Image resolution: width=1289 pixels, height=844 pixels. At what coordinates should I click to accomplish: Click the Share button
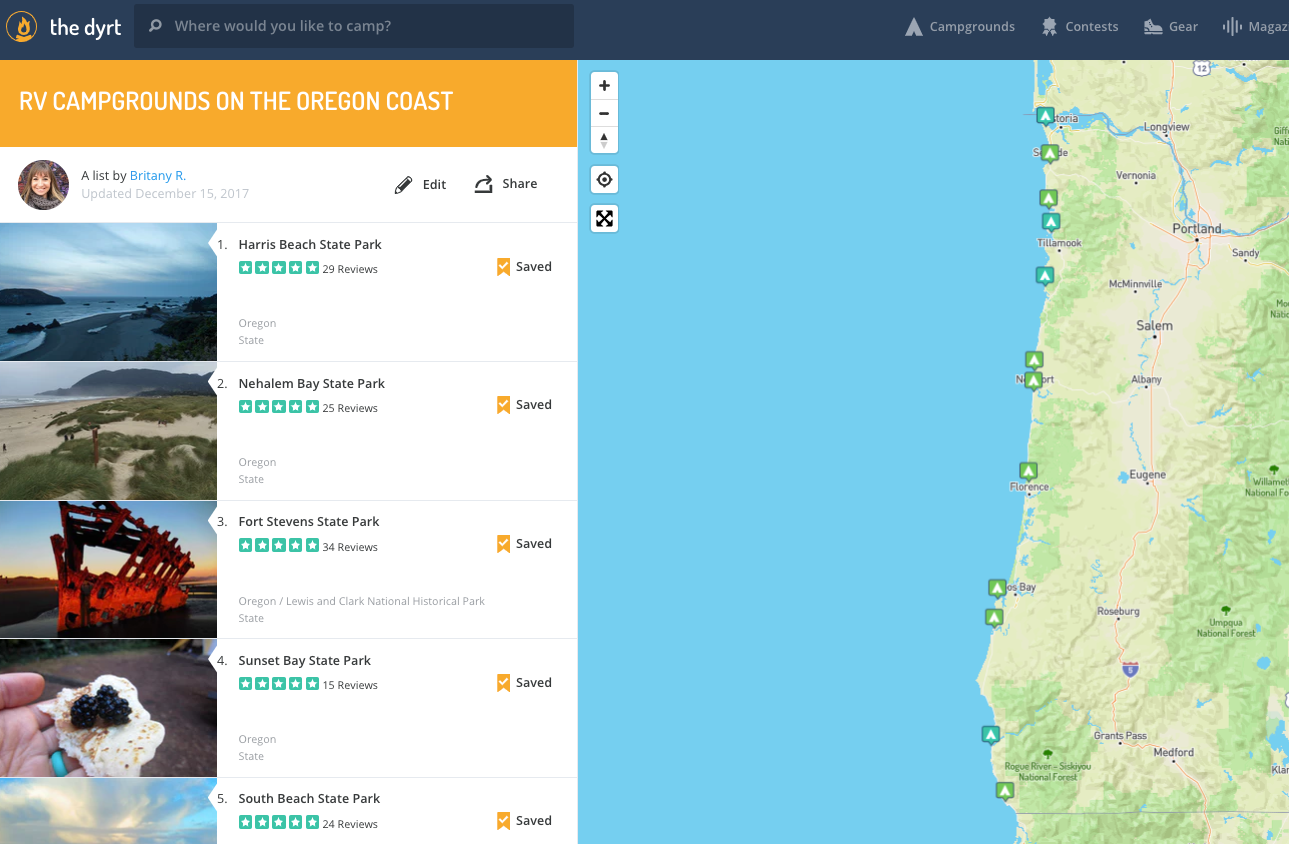pyautogui.click(x=505, y=184)
